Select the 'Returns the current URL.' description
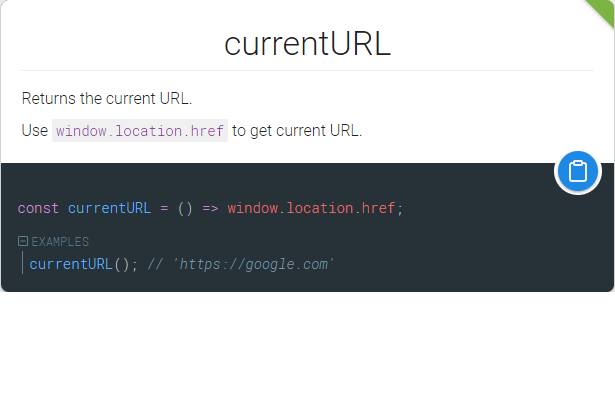The image size is (615, 400). [x=107, y=98]
